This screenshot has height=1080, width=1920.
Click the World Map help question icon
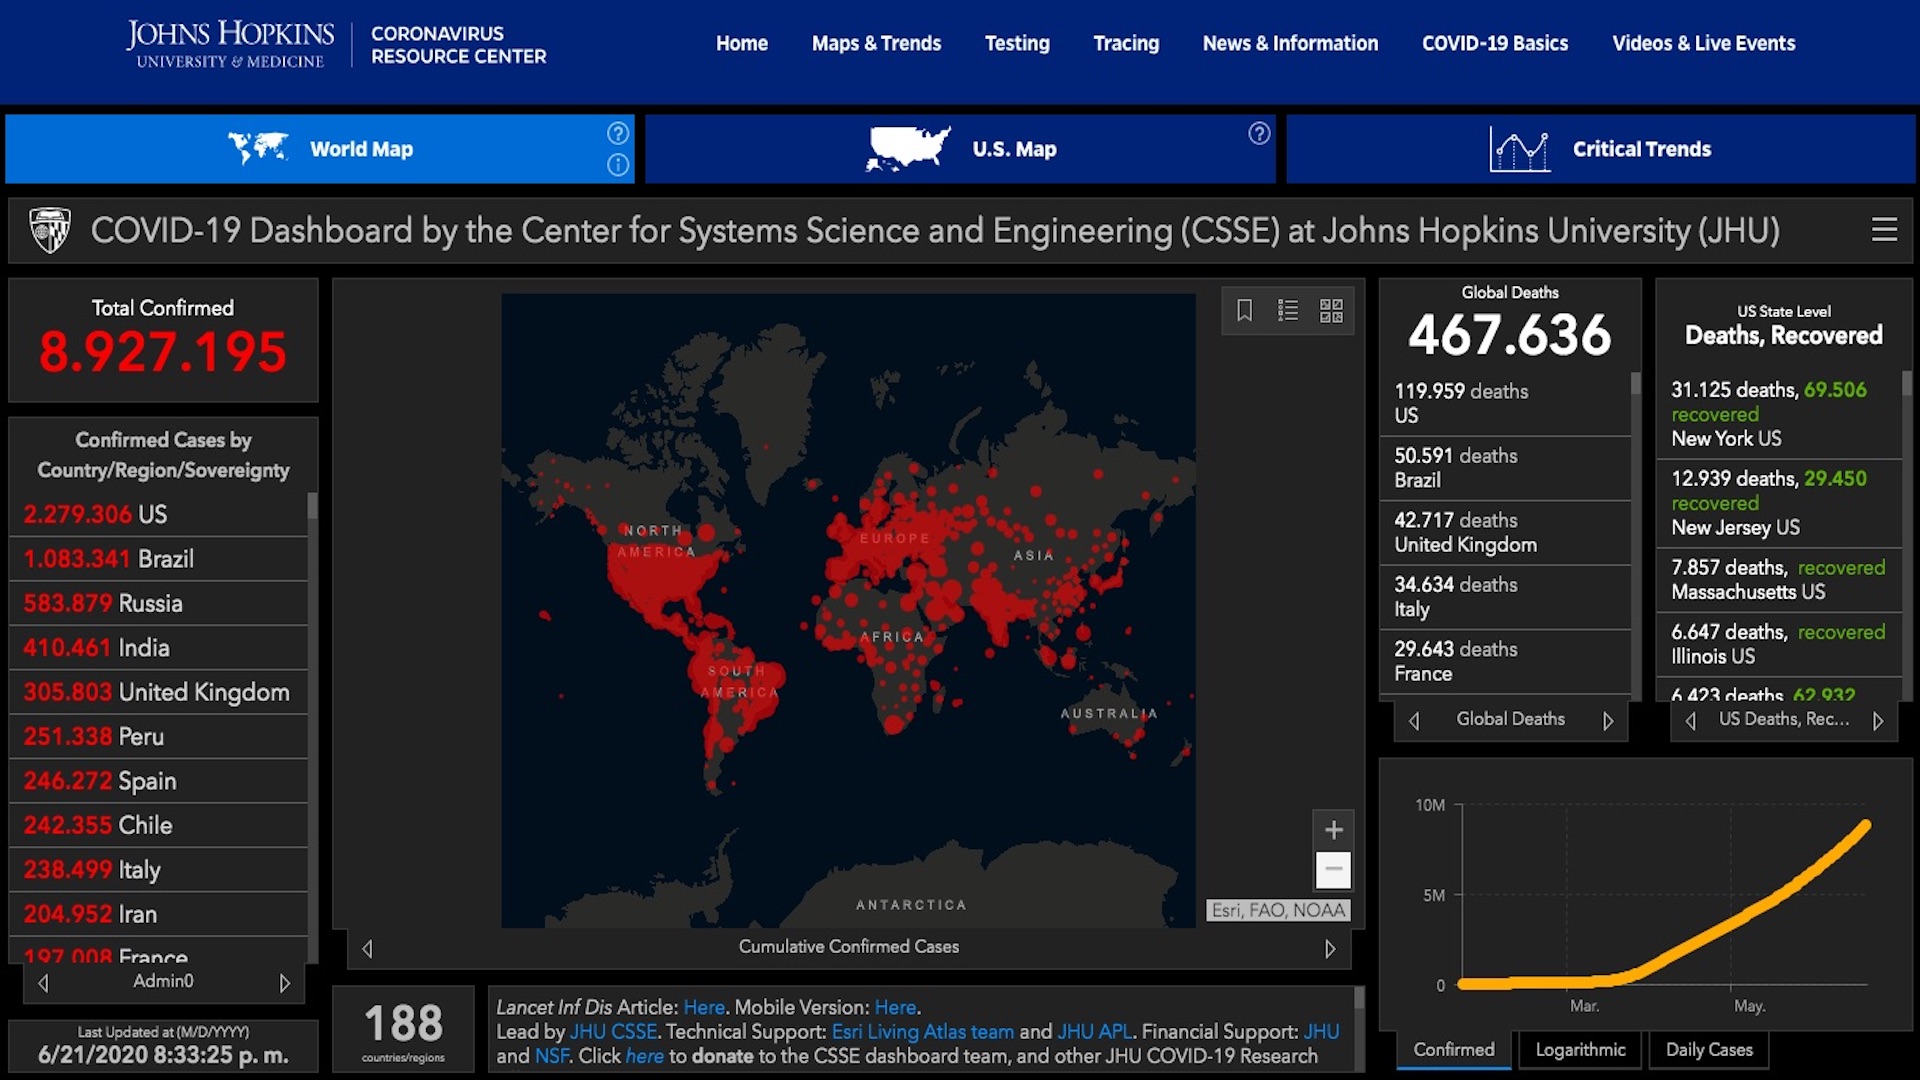coord(618,133)
